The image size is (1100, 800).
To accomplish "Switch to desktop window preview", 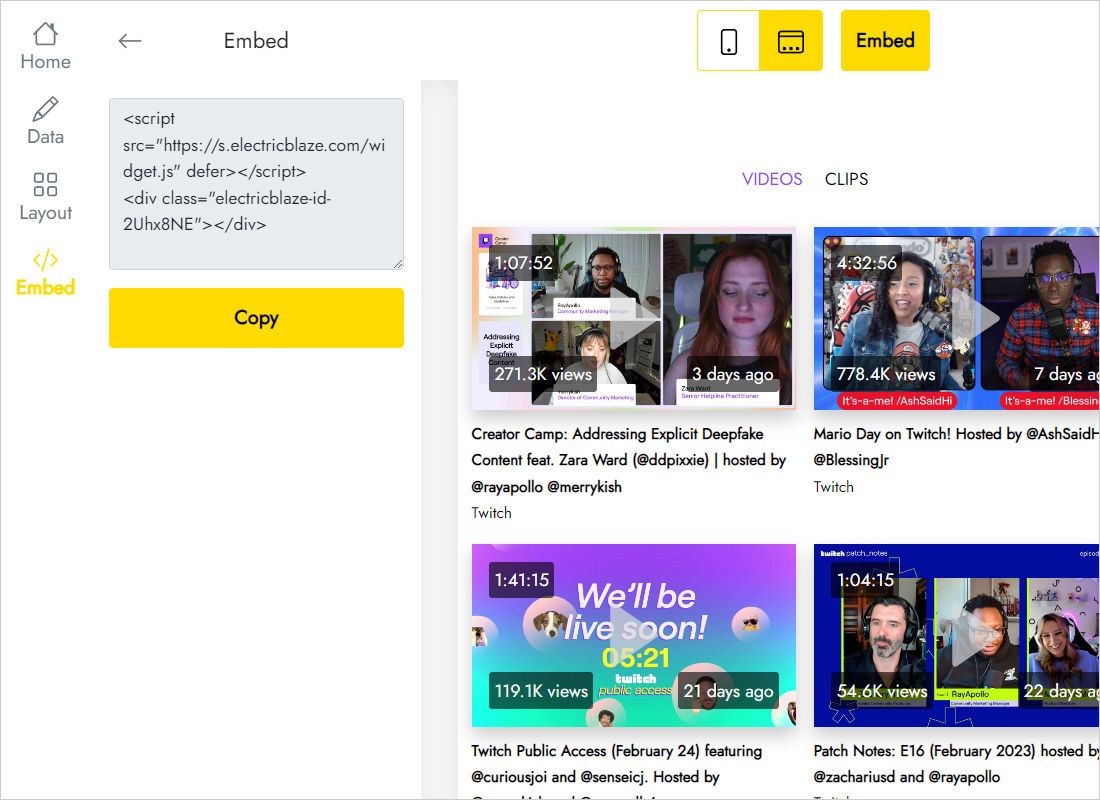I will 791,41.
